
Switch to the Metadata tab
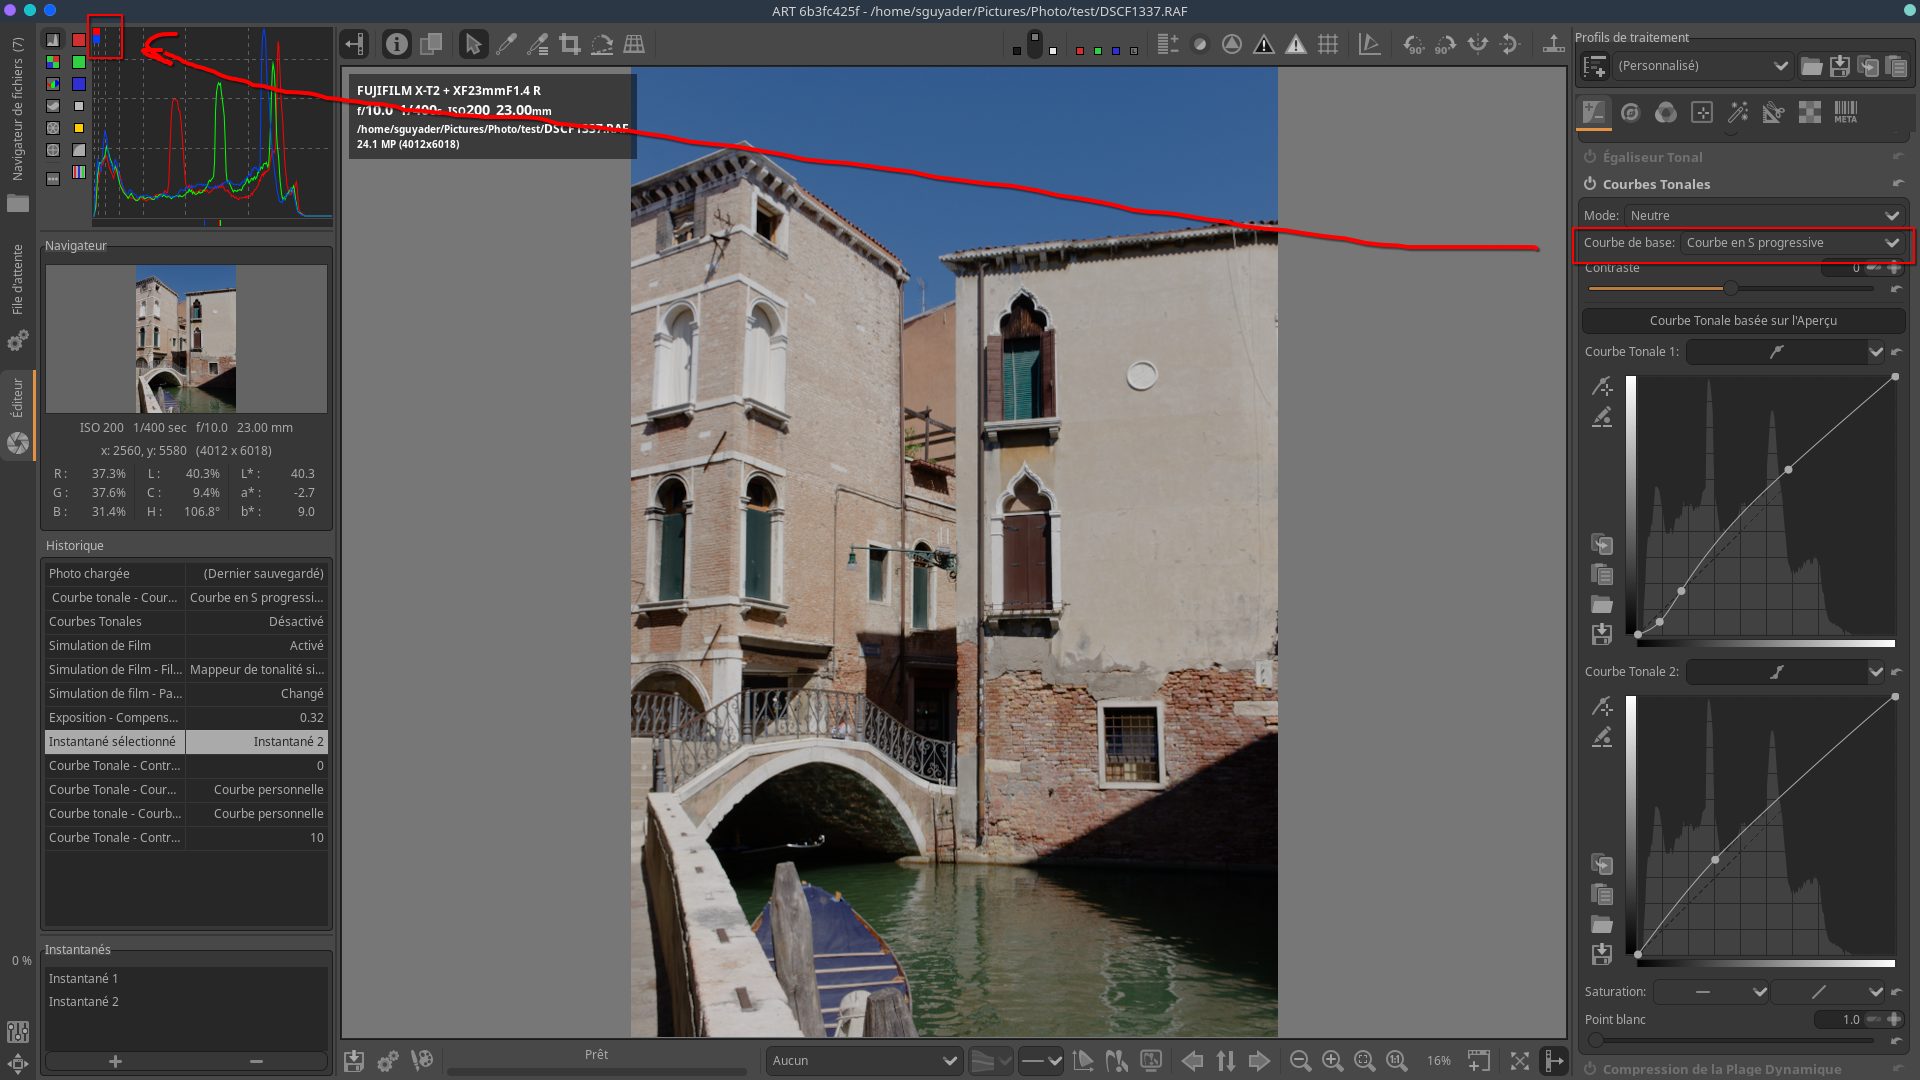[x=1845, y=112]
